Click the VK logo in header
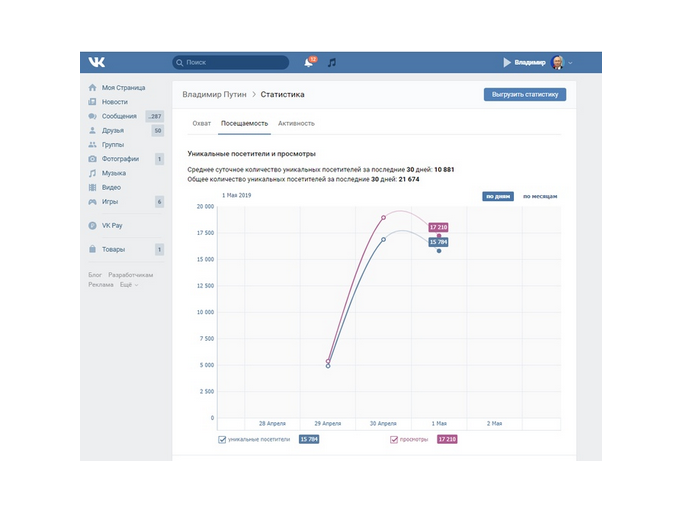This screenshot has width=682, height=512. (x=97, y=62)
